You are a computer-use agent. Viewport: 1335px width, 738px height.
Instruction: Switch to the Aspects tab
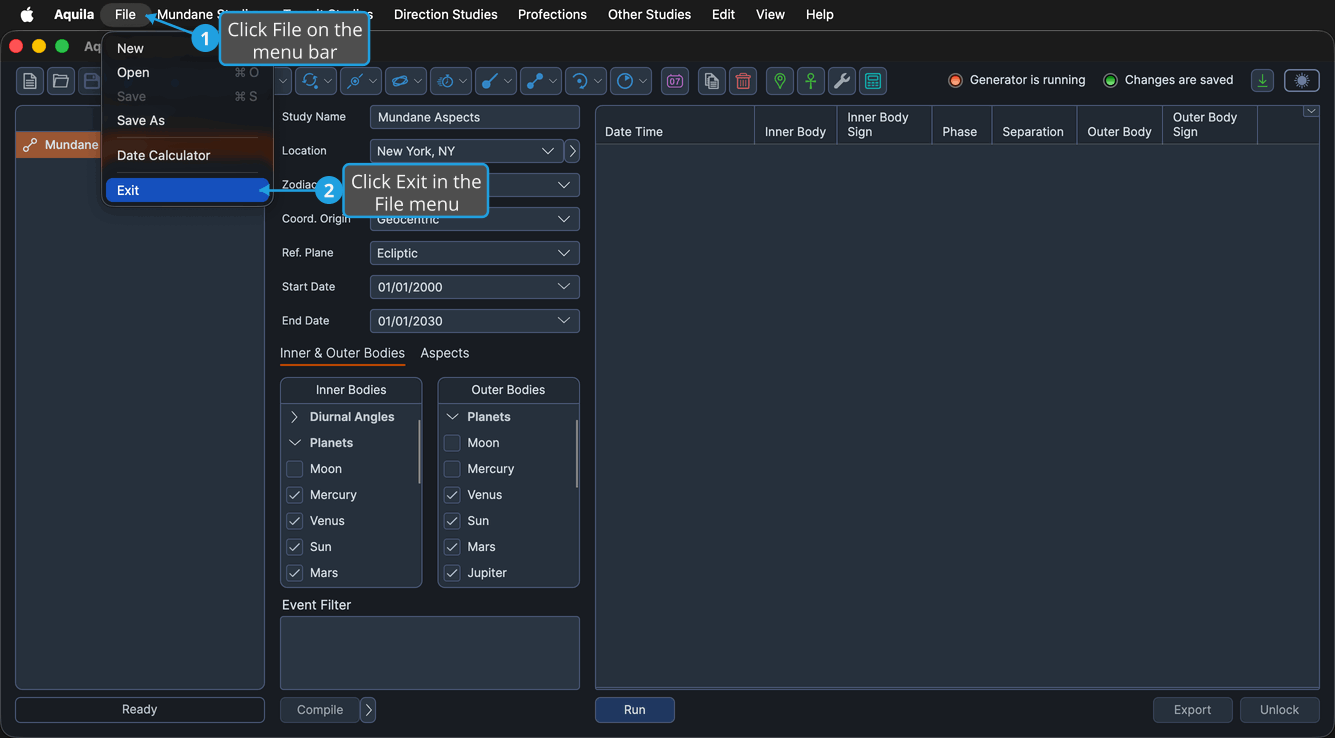click(445, 353)
